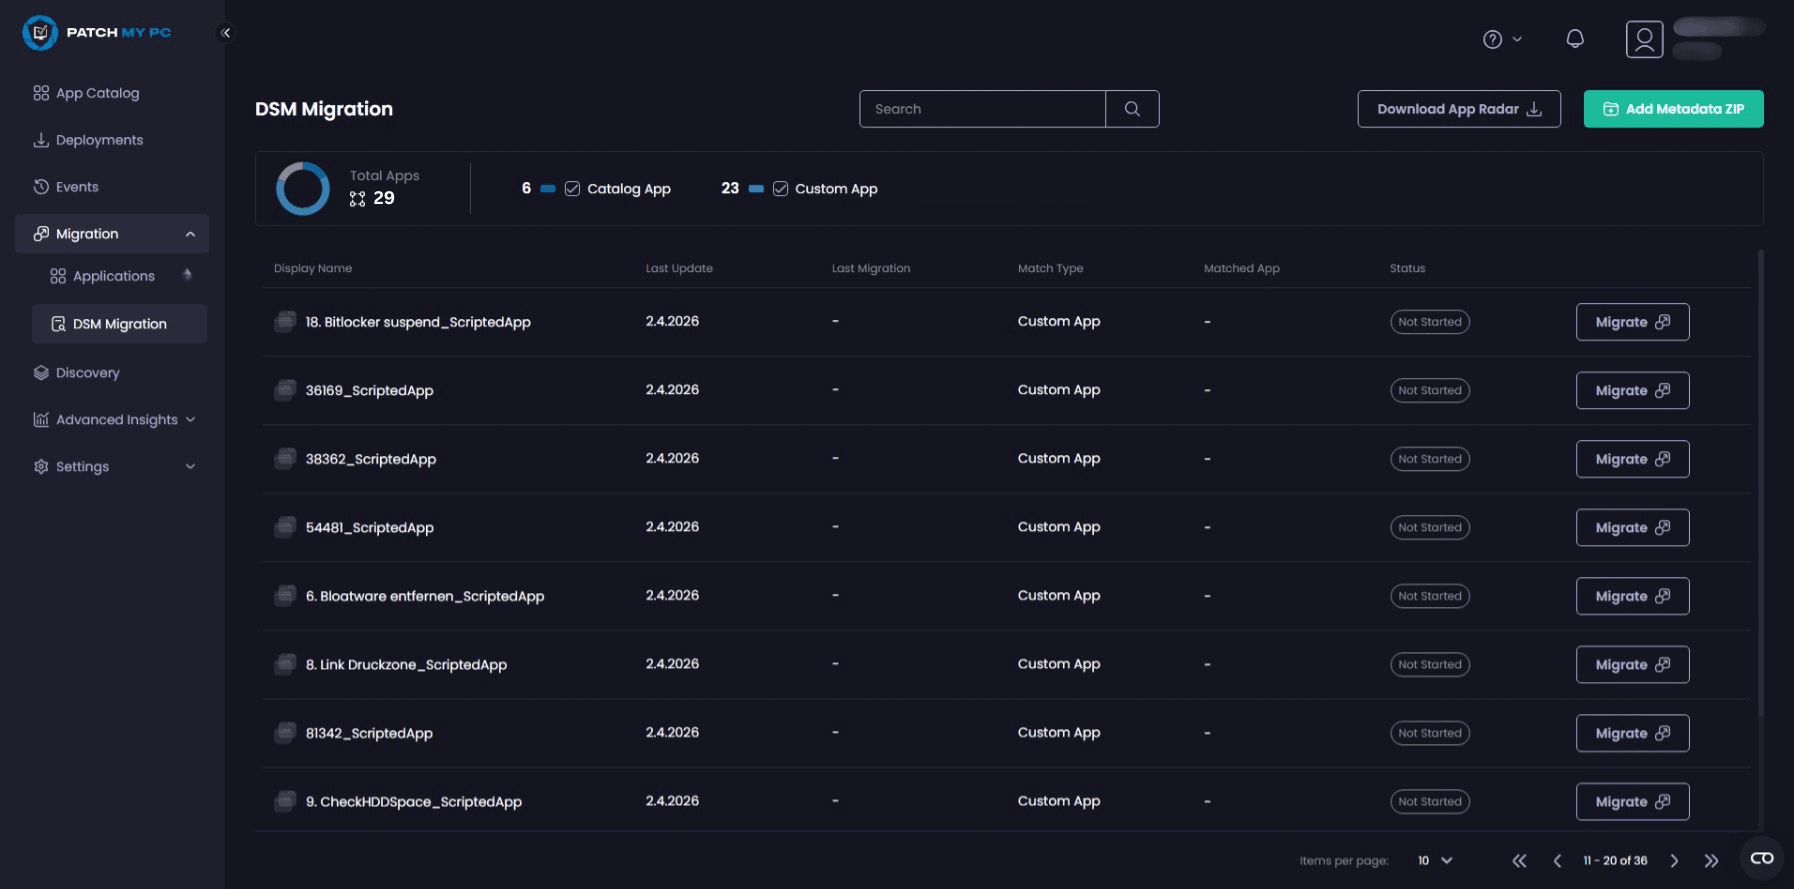Sort by the Last Update column header
Viewport: 1794px width, 889px height.
pyautogui.click(x=679, y=268)
